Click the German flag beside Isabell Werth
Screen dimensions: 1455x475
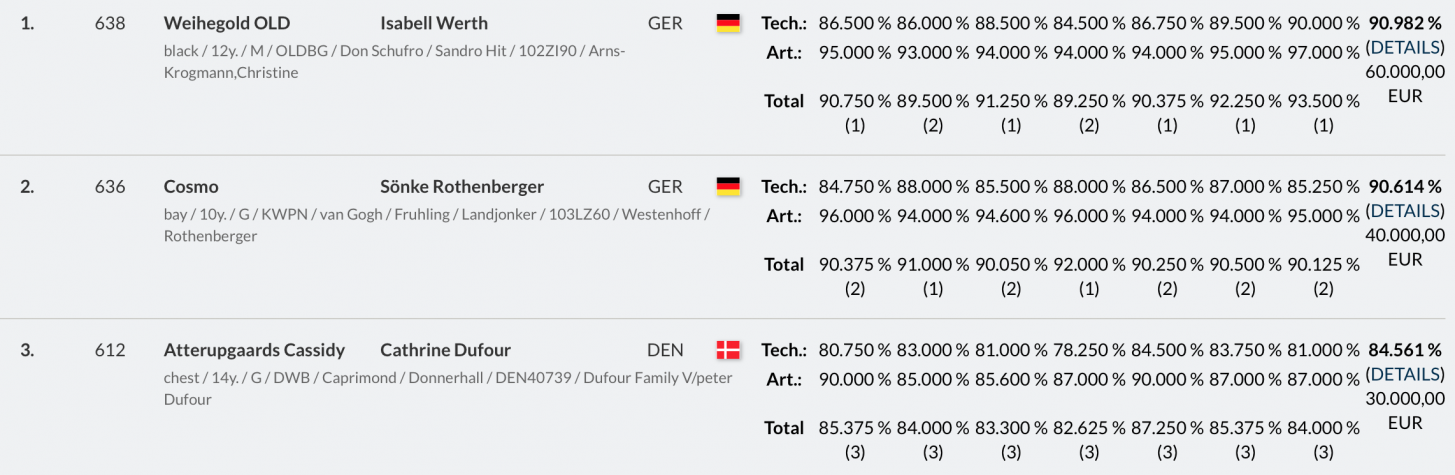(x=728, y=23)
